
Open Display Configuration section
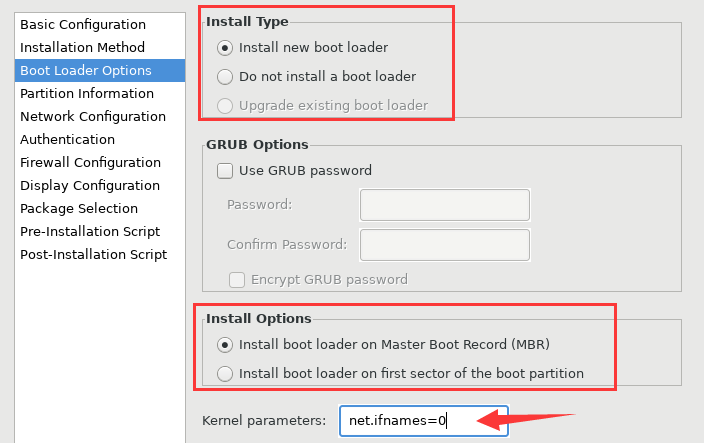pos(90,185)
